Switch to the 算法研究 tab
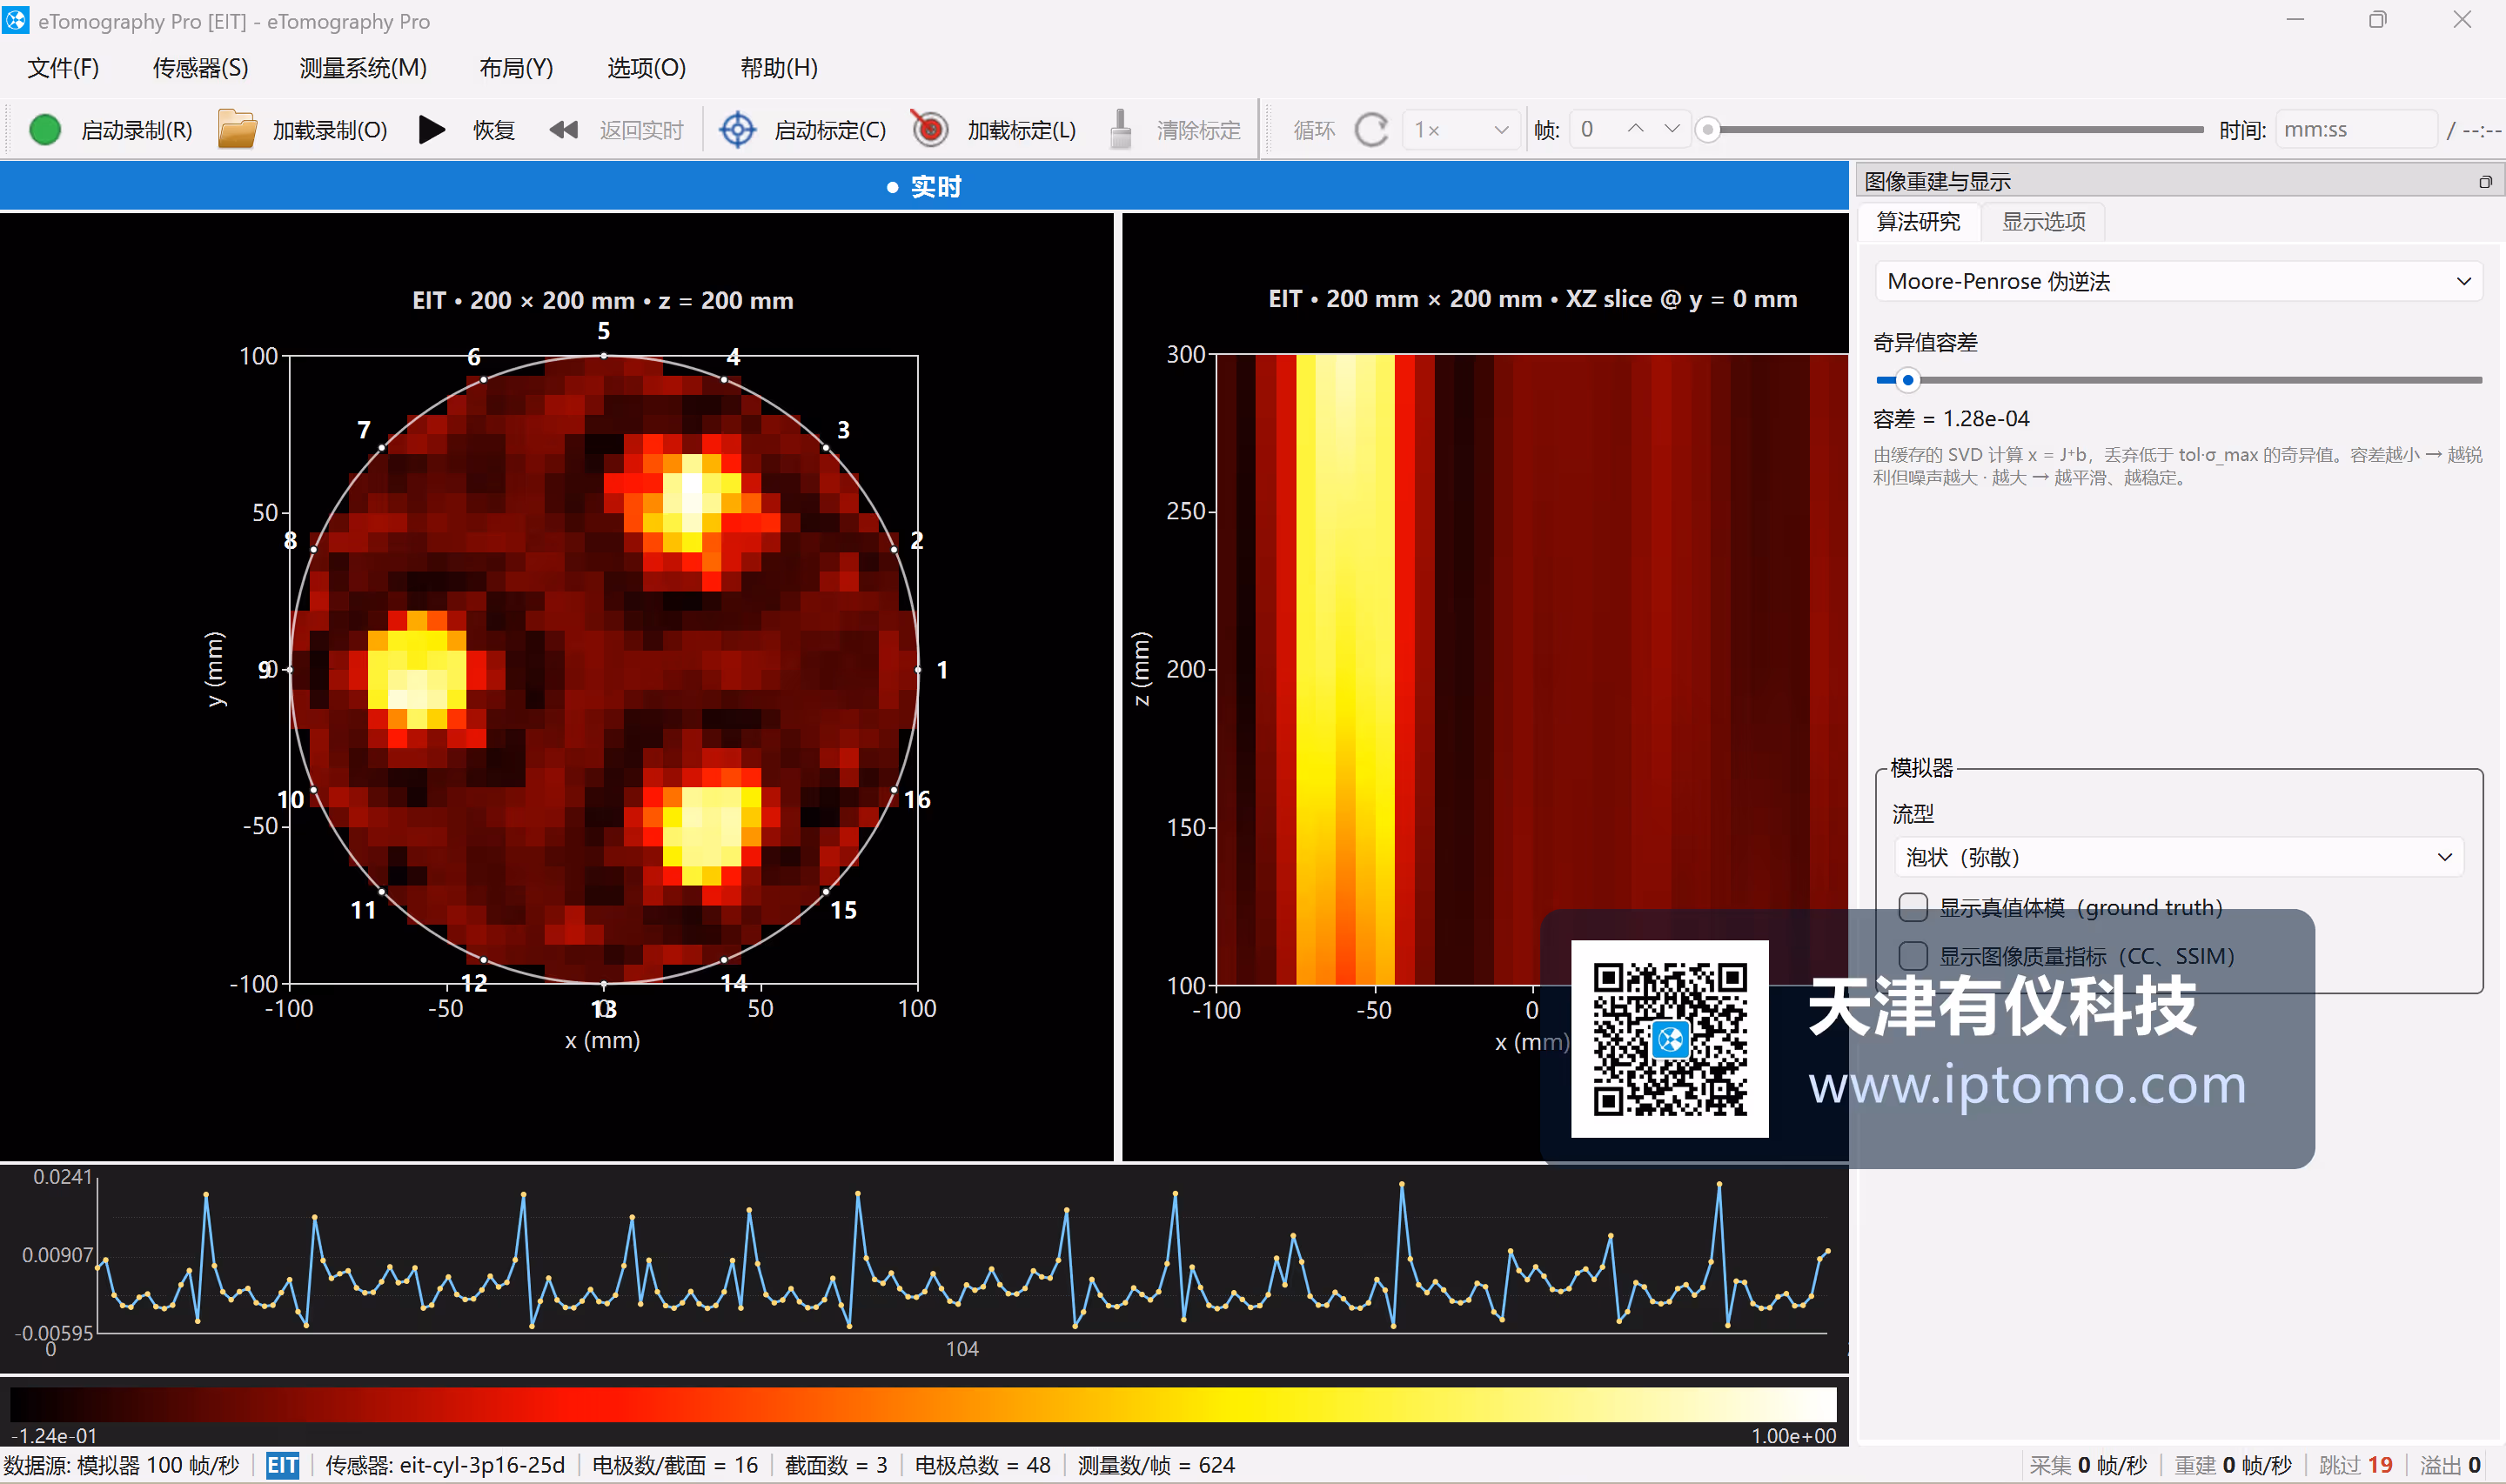The width and height of the screenshot is (2506, 1484). [1918, 222]
